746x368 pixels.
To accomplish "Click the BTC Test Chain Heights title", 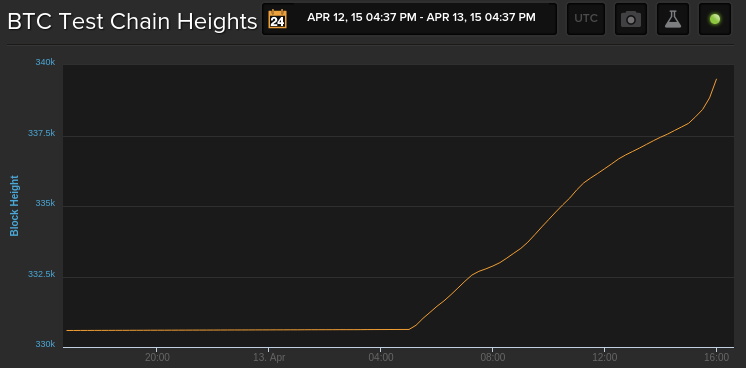I will point(132,21).
